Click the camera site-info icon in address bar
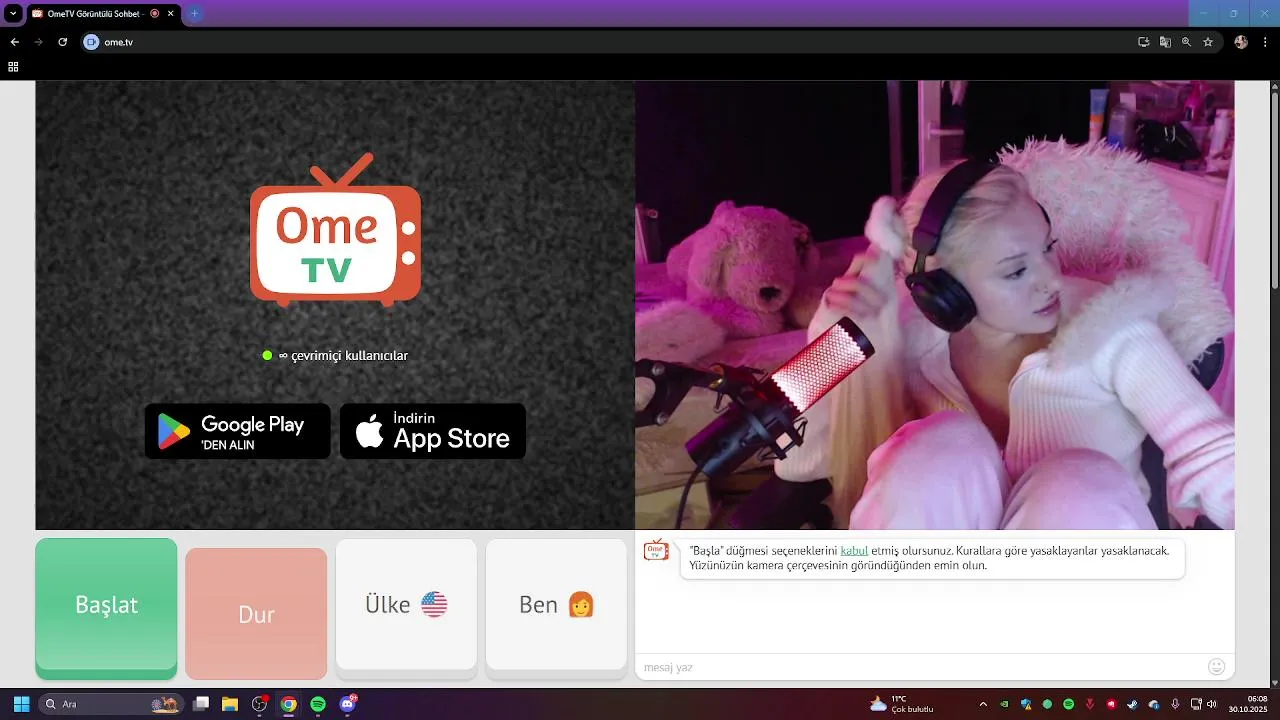This screenshot has height=720, width=1280. tap(92, 42)
